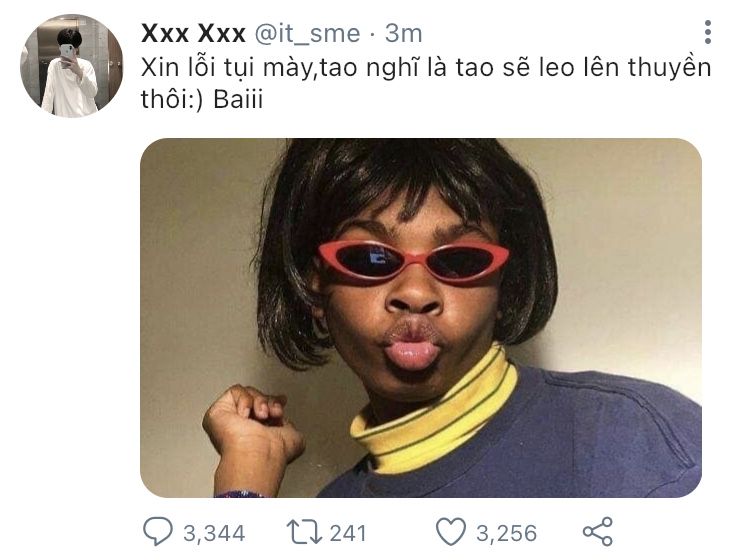Like the tweet with the heart icon
The height and width of the screenshot is (560, 750).
[451, 532]
